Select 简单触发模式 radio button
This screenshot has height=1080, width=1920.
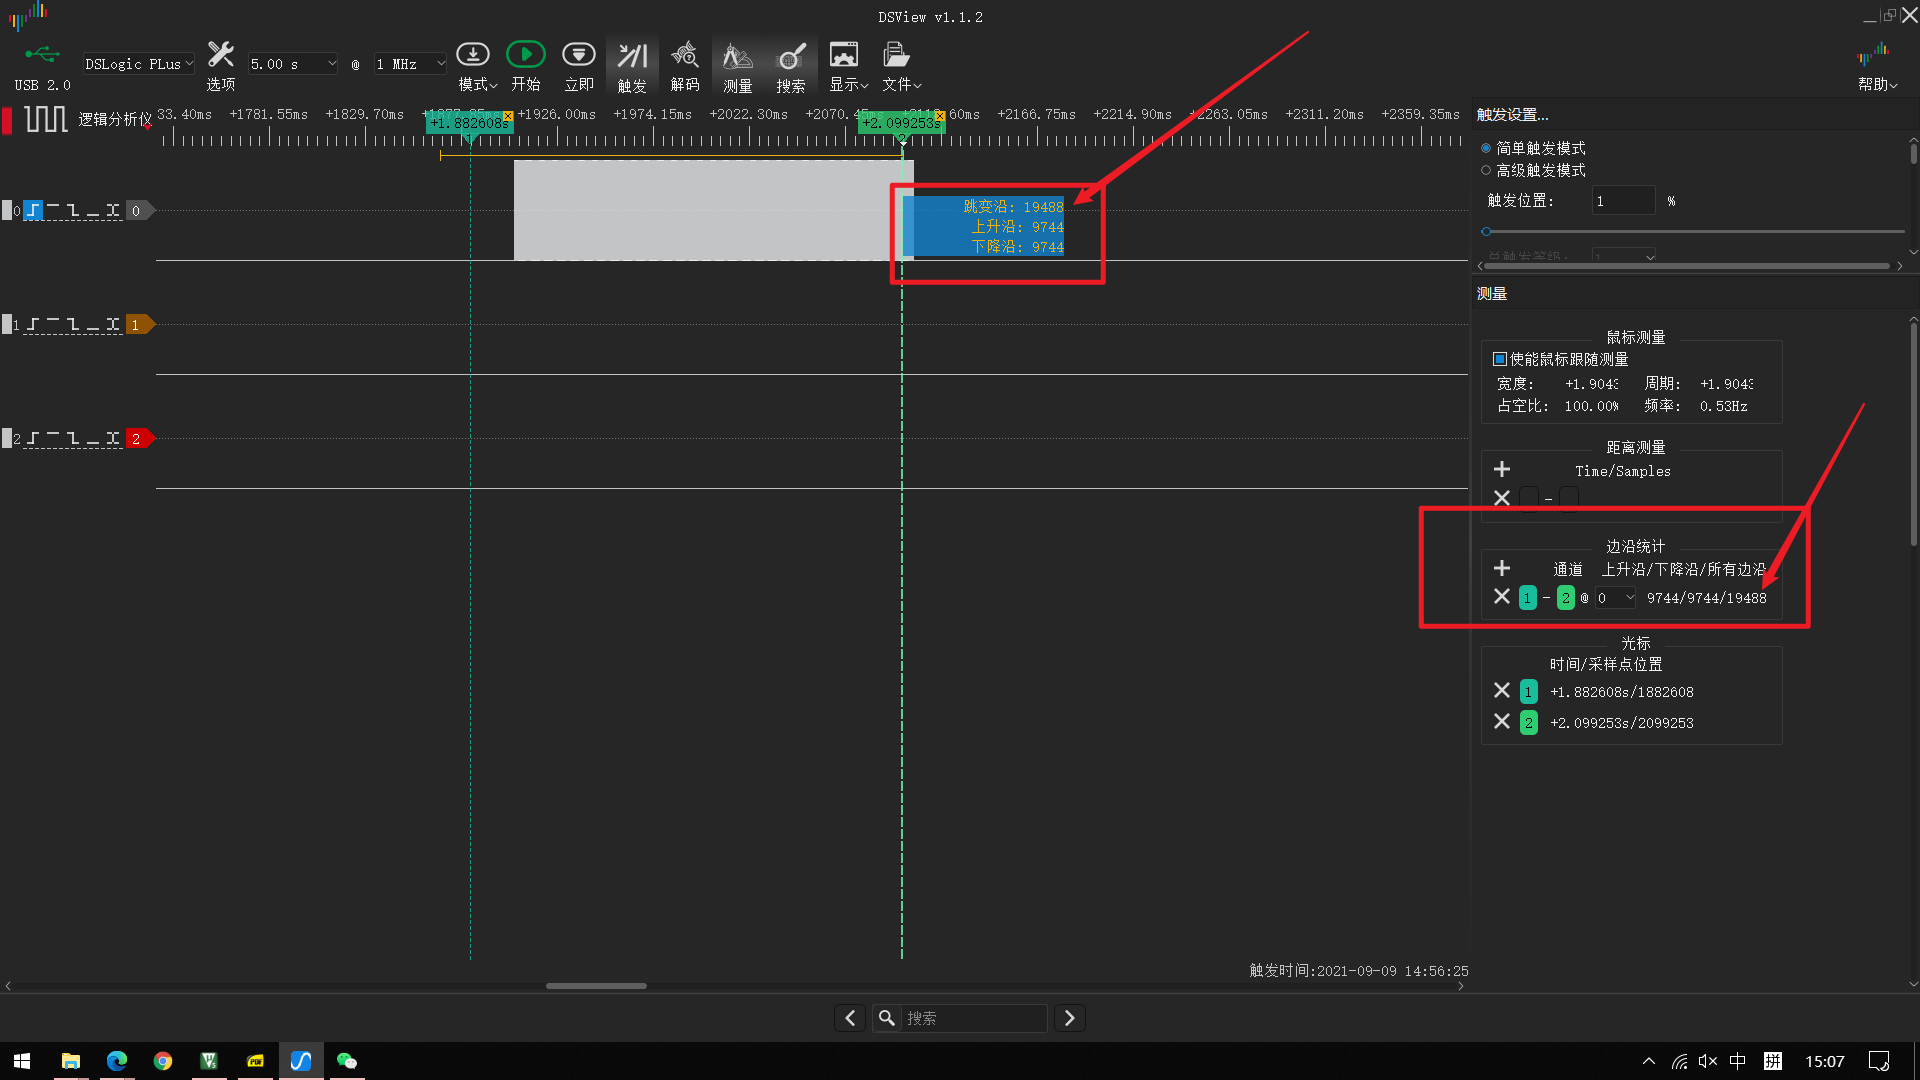pos(1486,148)
